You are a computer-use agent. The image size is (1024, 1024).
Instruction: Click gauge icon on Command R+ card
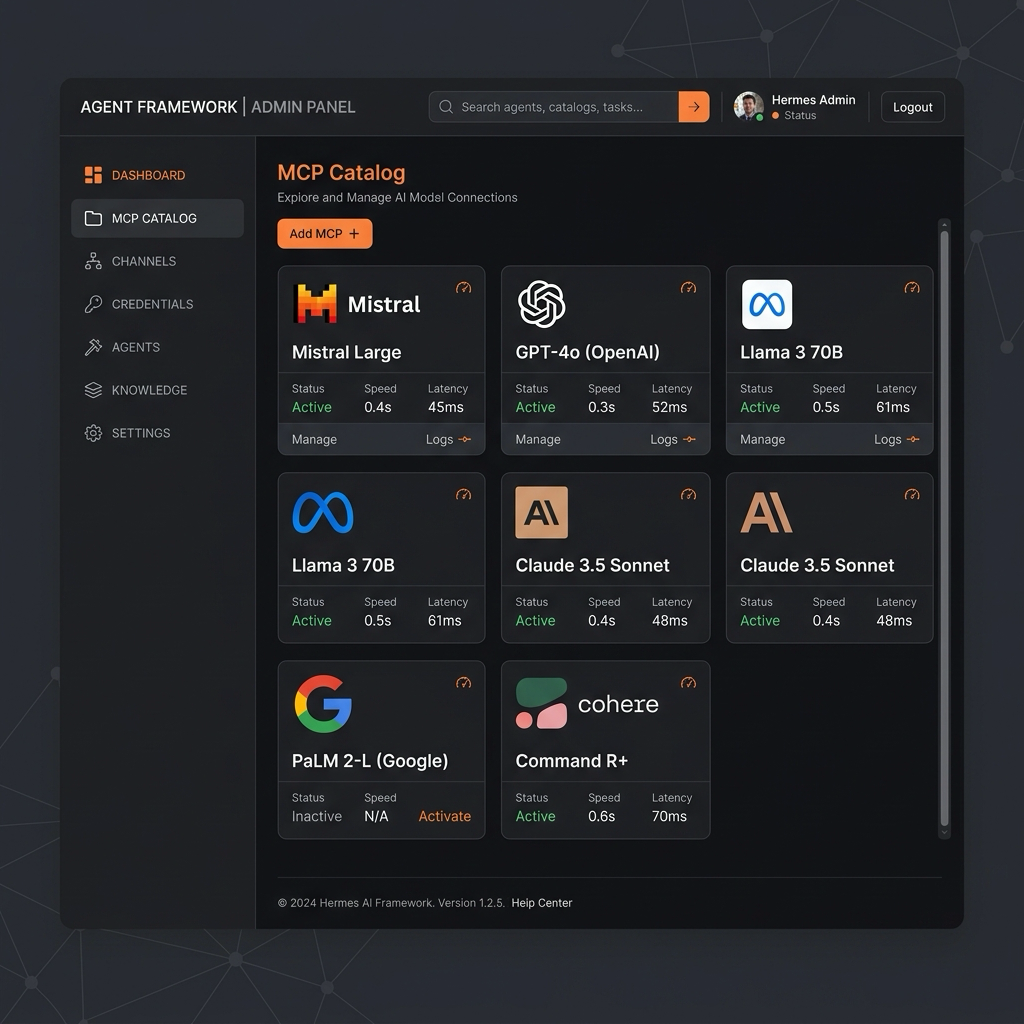point(688,682)
